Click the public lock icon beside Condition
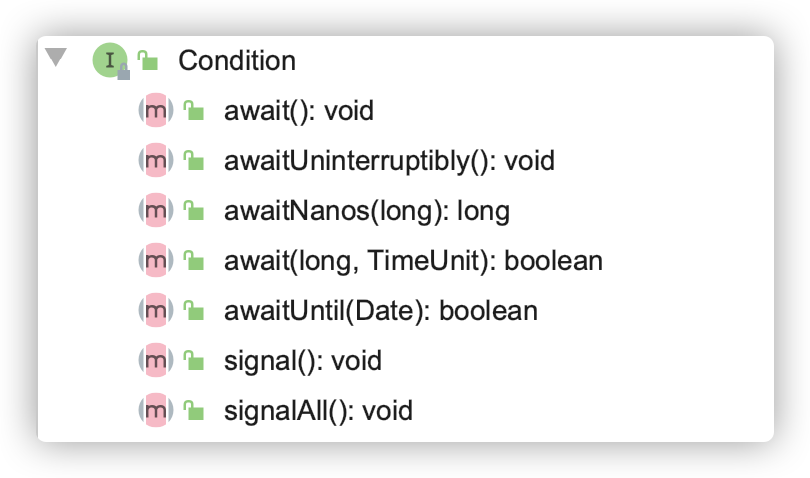 point(148,61)
